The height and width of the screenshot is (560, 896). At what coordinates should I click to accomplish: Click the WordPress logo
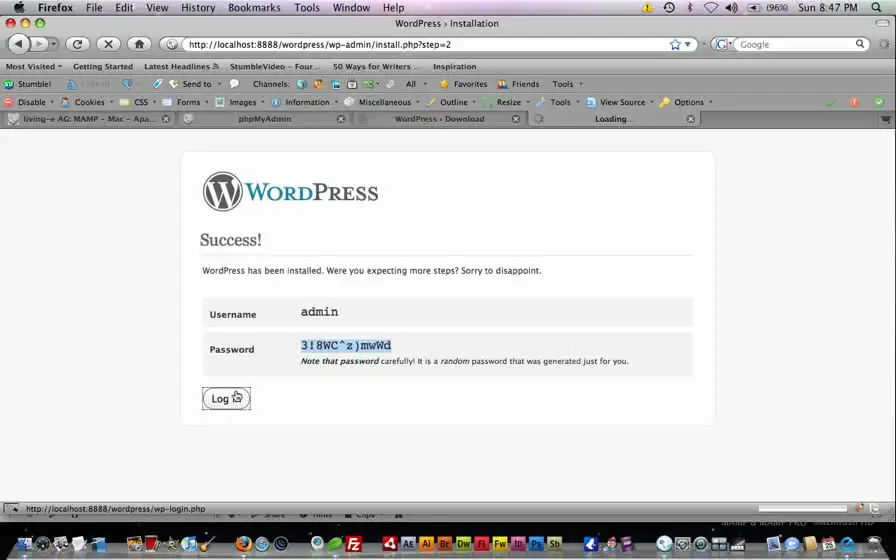coord(290,191)
